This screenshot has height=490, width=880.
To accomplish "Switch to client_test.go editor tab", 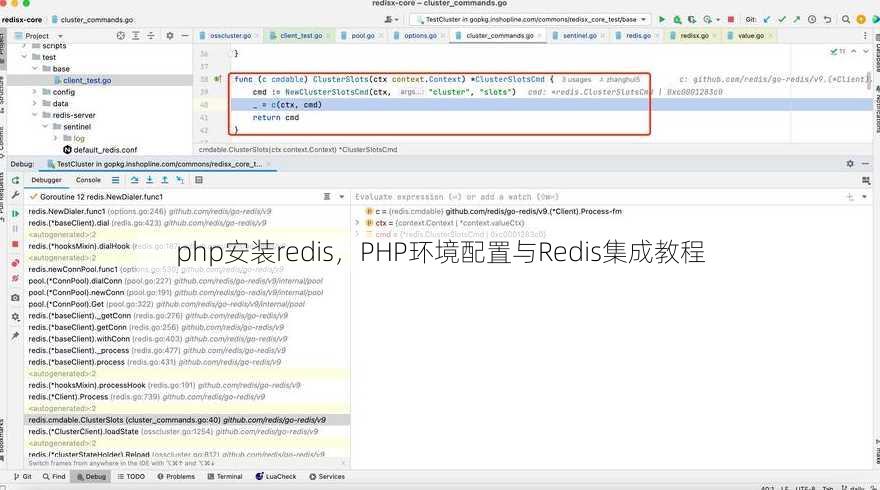I will [299, 35].
